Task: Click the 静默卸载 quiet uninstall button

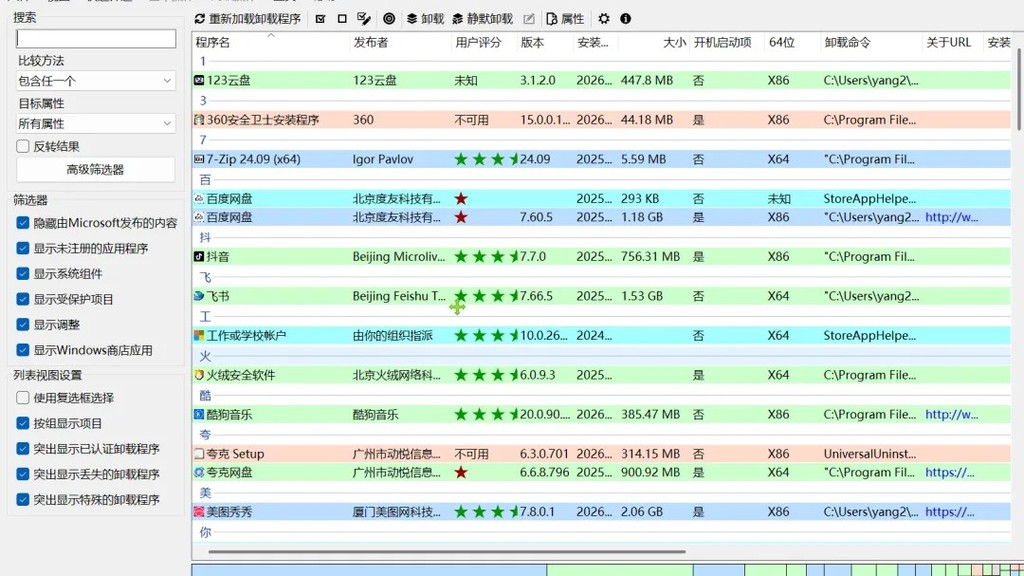Action: pyautogui.click(x=483, y=19)
